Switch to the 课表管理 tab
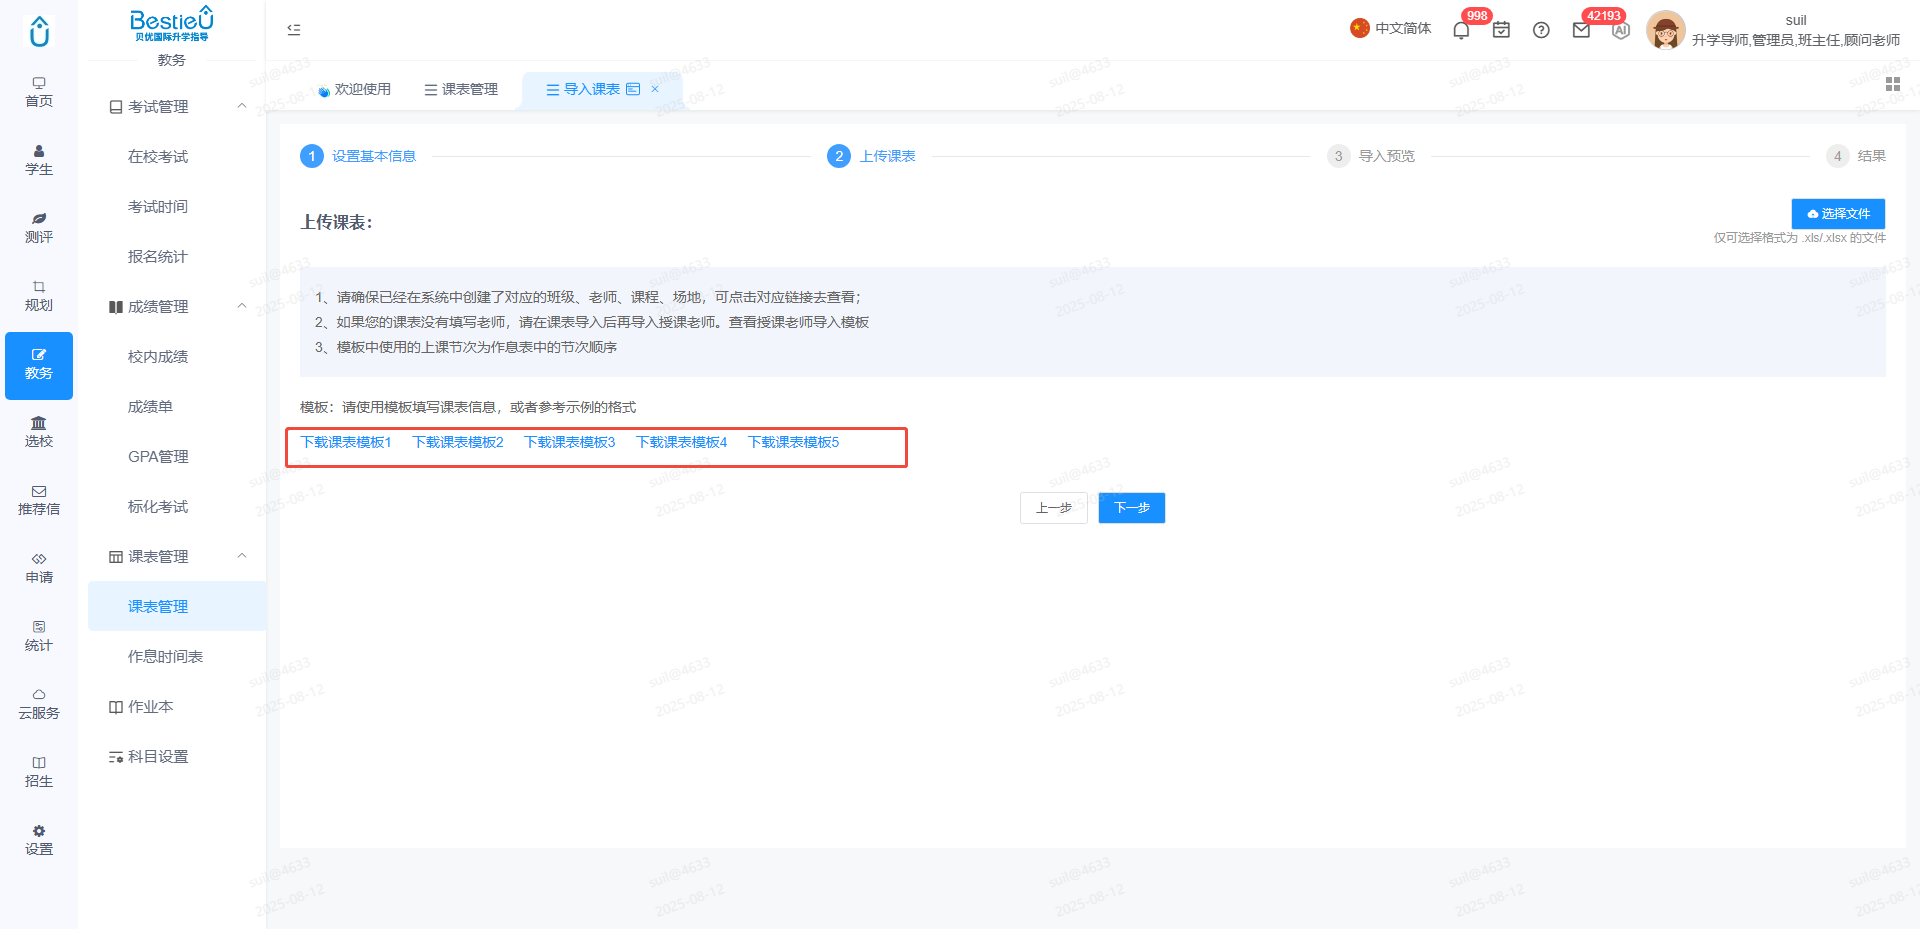1920x929 pixels. [x=461, y=89]
